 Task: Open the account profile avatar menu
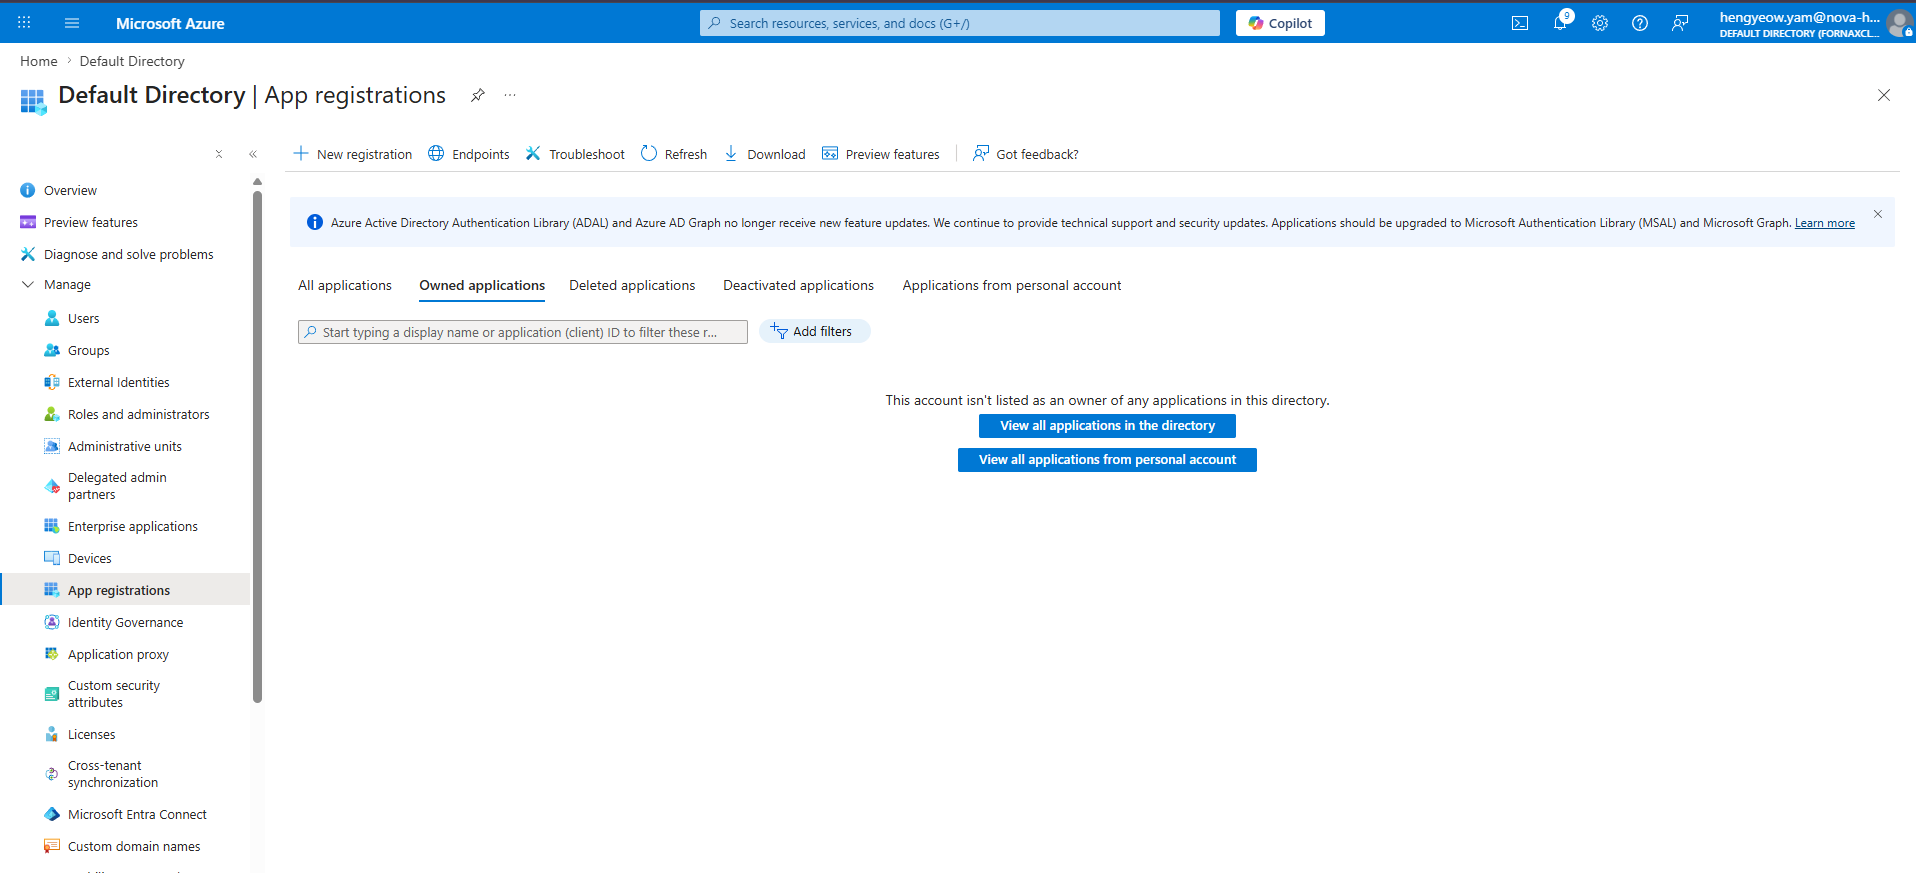[1899, 23]
